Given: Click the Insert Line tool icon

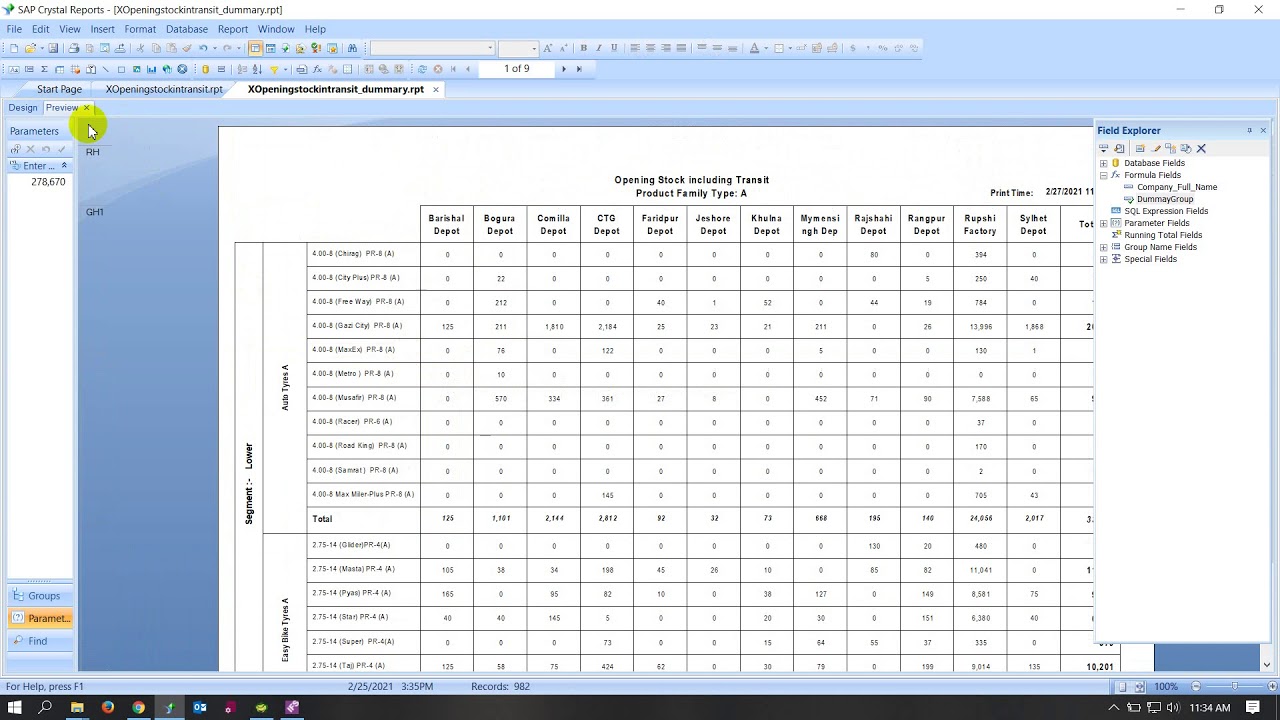Looking at the screenshot, I should point(105,69).
